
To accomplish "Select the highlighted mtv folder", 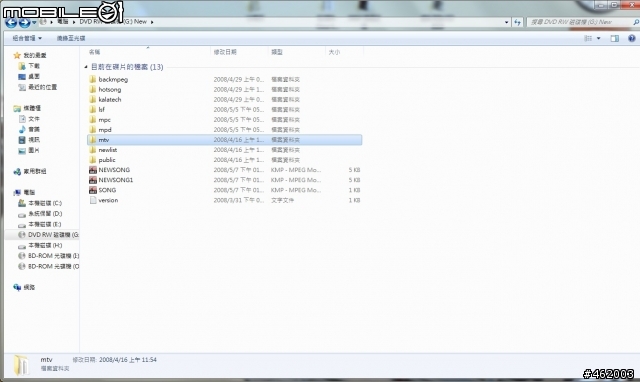I will pos(224,140).
